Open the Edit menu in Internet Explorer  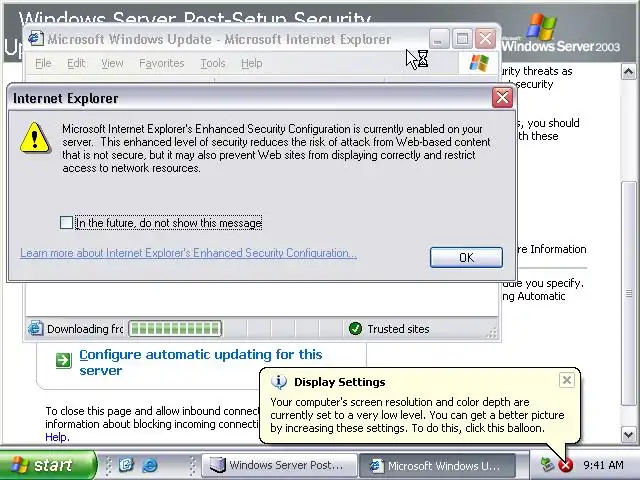[76, 63]
